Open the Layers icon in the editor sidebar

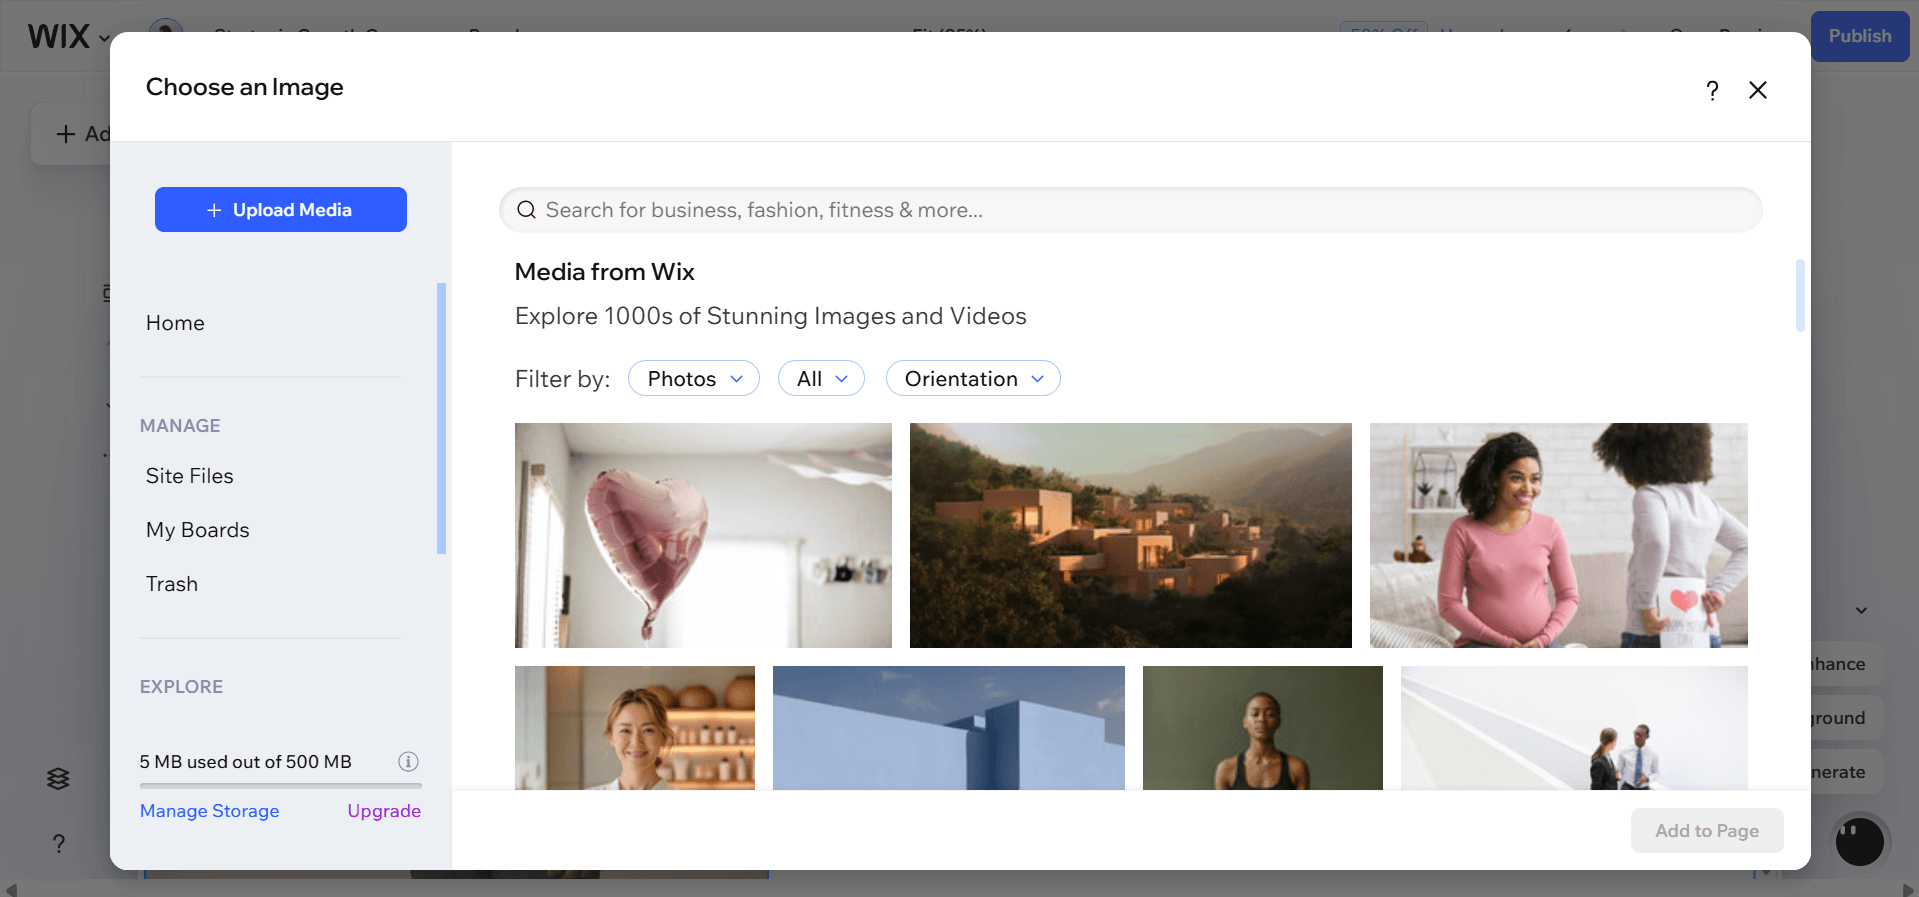pyautogui.click(x=58, y=778)
